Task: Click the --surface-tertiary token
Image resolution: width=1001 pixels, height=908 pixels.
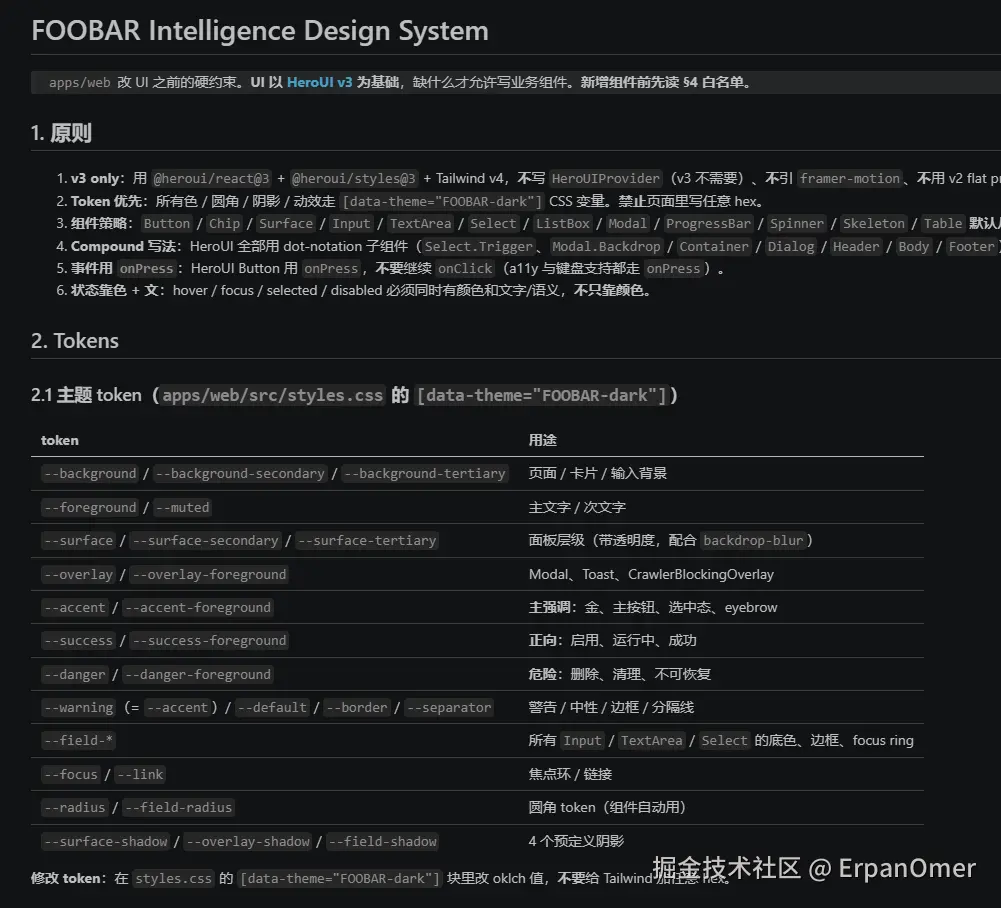Action: point(367,540)
